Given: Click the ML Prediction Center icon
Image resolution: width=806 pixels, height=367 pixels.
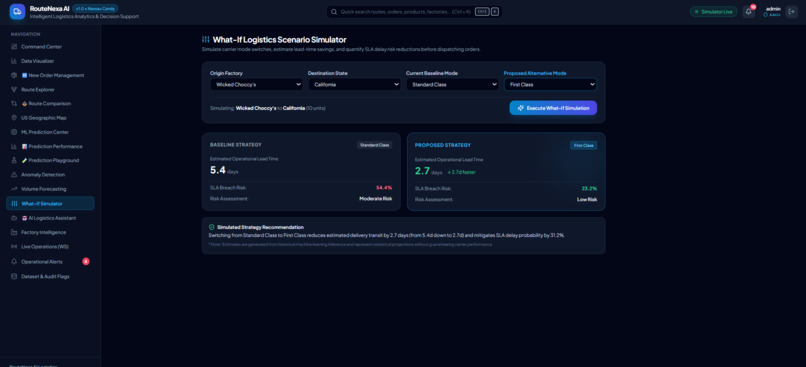Looking at the screenshot, I should 14,132.
